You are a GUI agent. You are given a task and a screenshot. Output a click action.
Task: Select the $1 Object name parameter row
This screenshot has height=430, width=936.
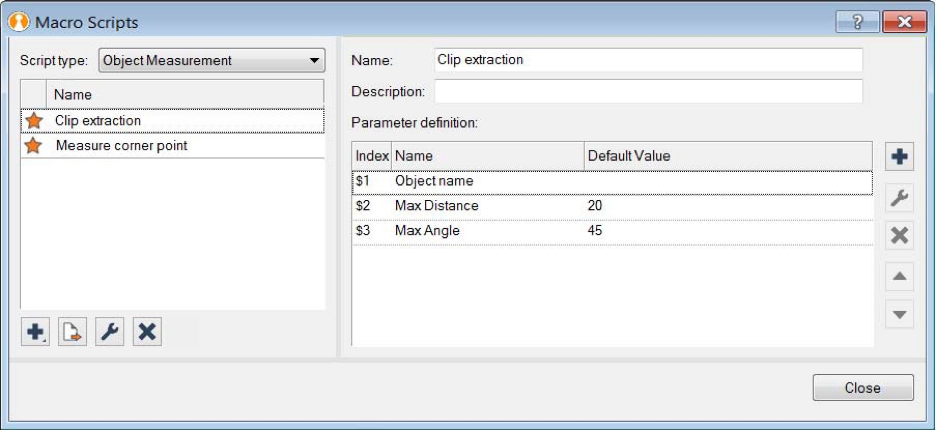pyautogui.click(x=611, y=182)
